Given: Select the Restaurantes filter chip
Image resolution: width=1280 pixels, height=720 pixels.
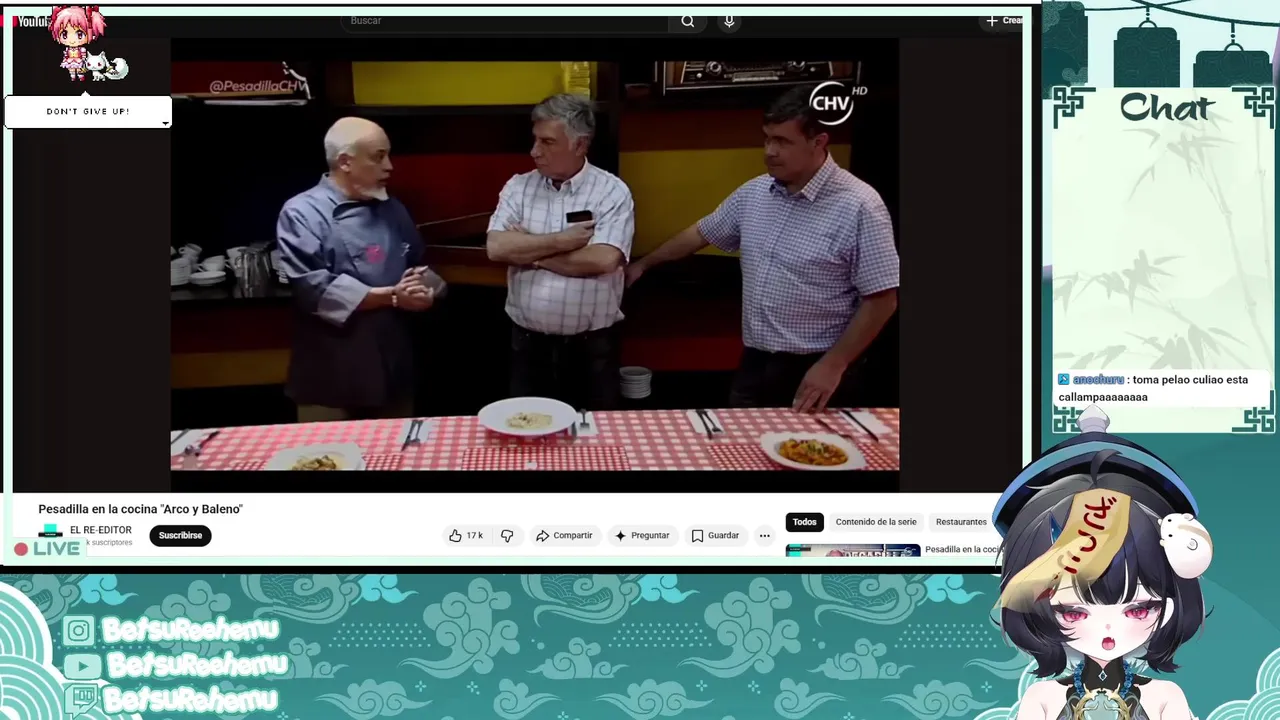Looking at the screenshot, I should tap(961, 522).
